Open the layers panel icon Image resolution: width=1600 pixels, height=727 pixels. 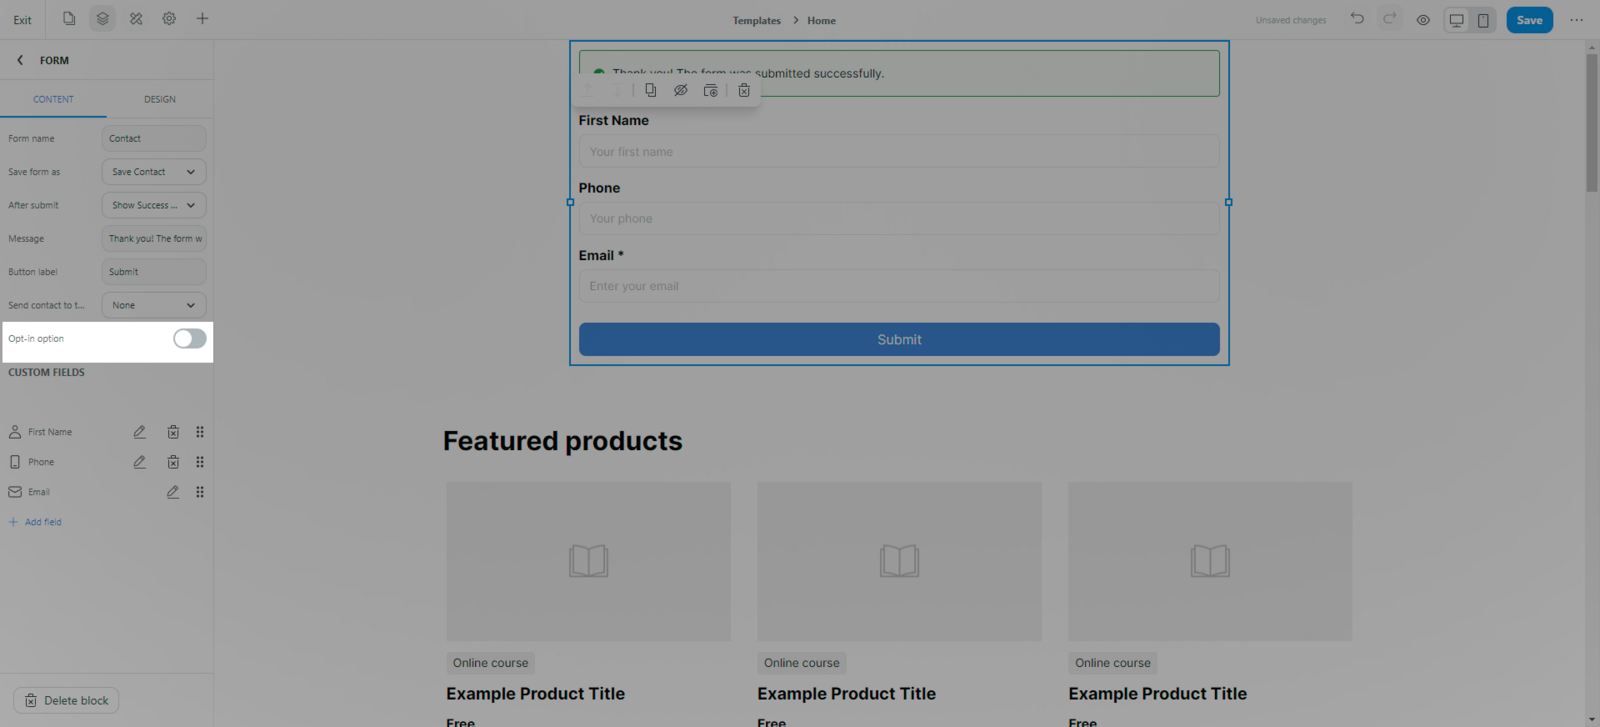[x=102, y=19]
